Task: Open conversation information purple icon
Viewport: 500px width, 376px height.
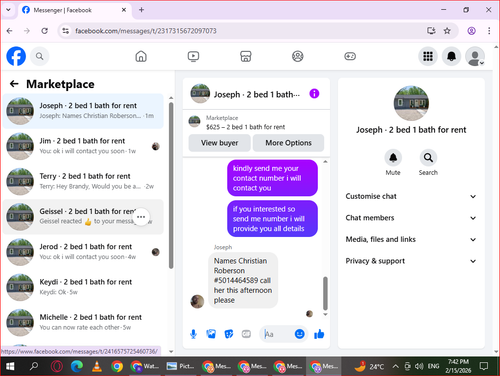Action: [x=314, y=94]
